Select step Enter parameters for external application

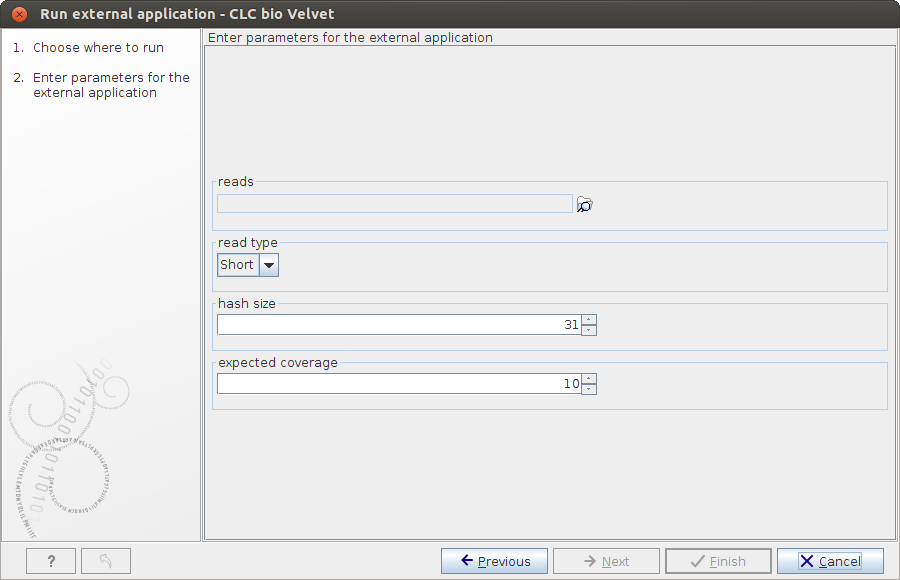pyautogui.click(x=111, y=84)
